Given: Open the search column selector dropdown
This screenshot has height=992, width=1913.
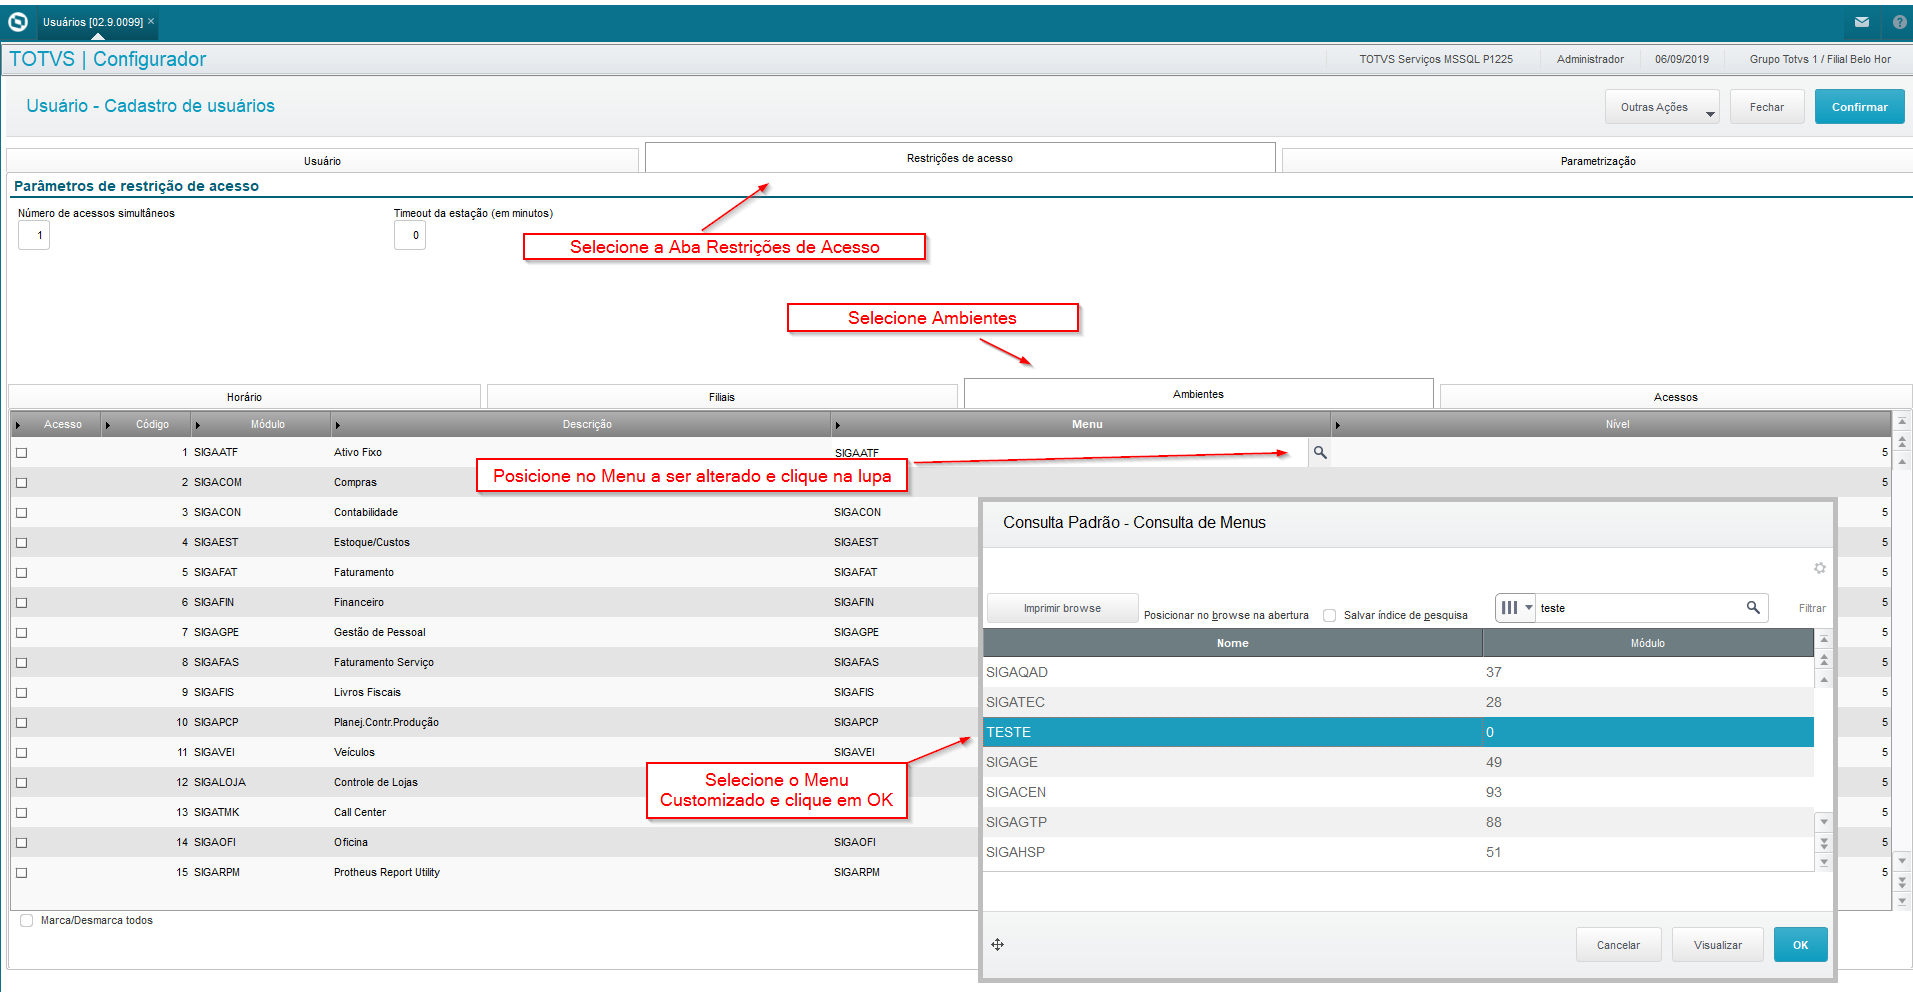Looking at the screenshot, I should point(1515,607).
